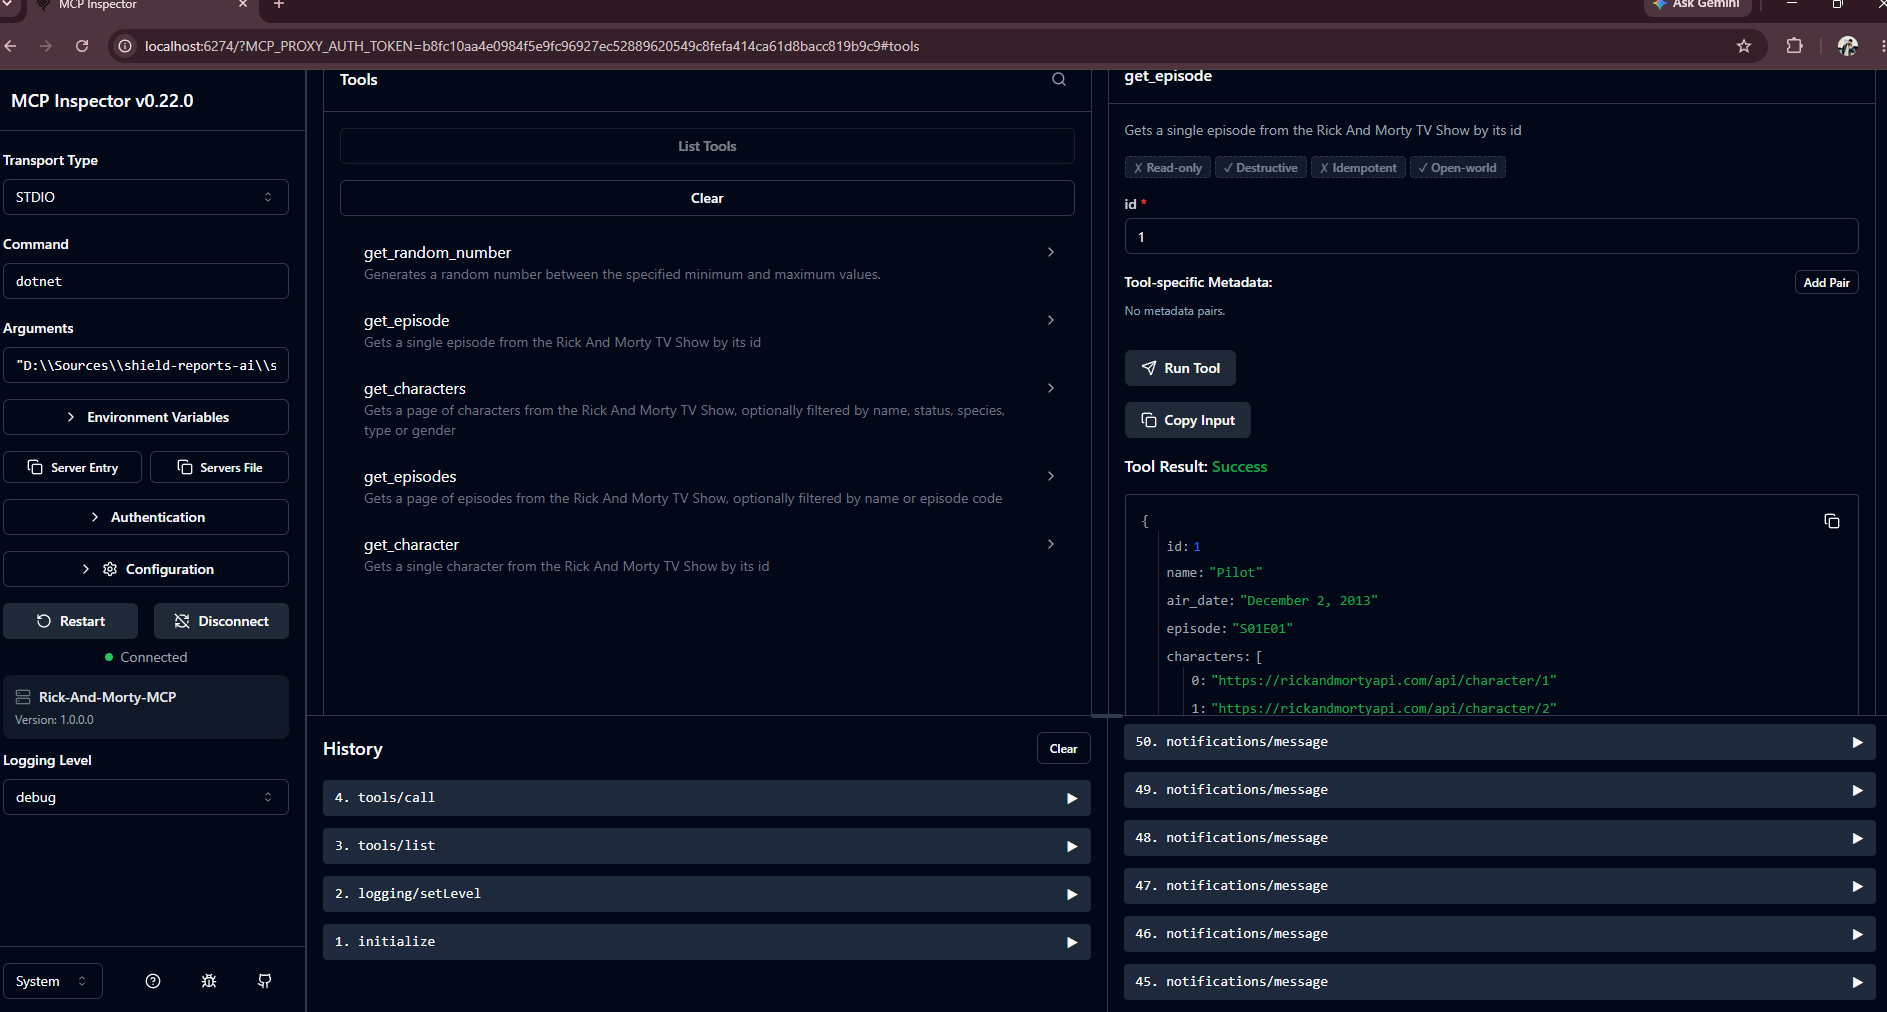The image size is (1887, 1012).
Task: Open browser extensions puzzle icon
Action: pyautogui.click(x=1795, y=46)
